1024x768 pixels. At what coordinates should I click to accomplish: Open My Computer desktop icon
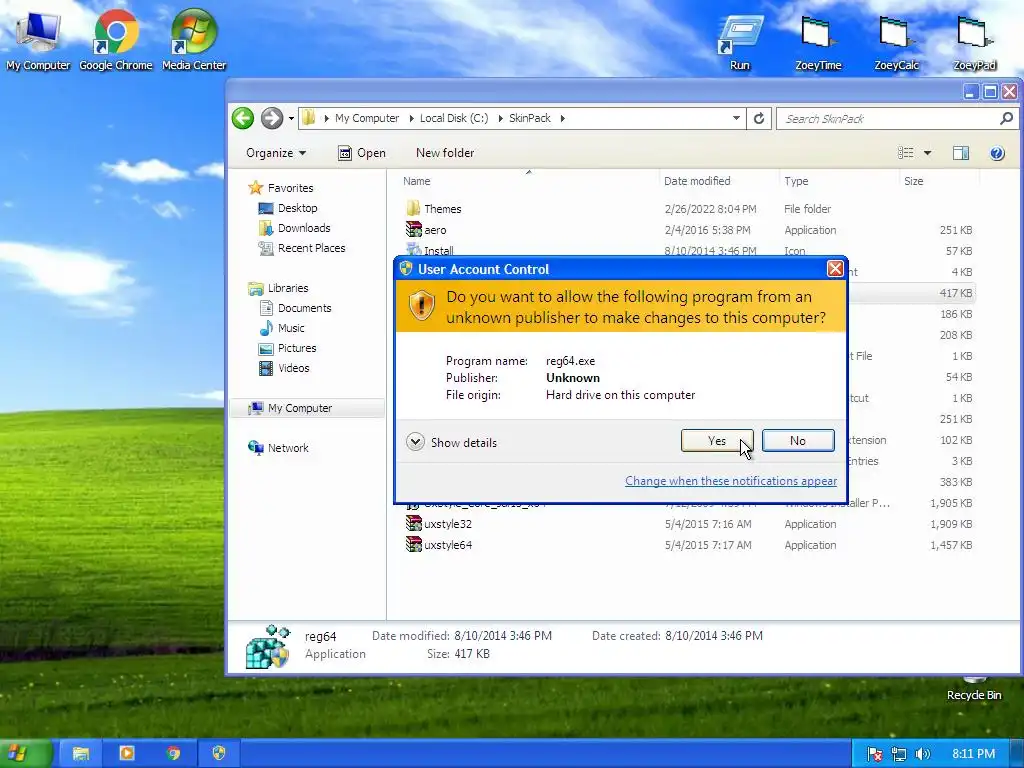[x=38, y=40]
